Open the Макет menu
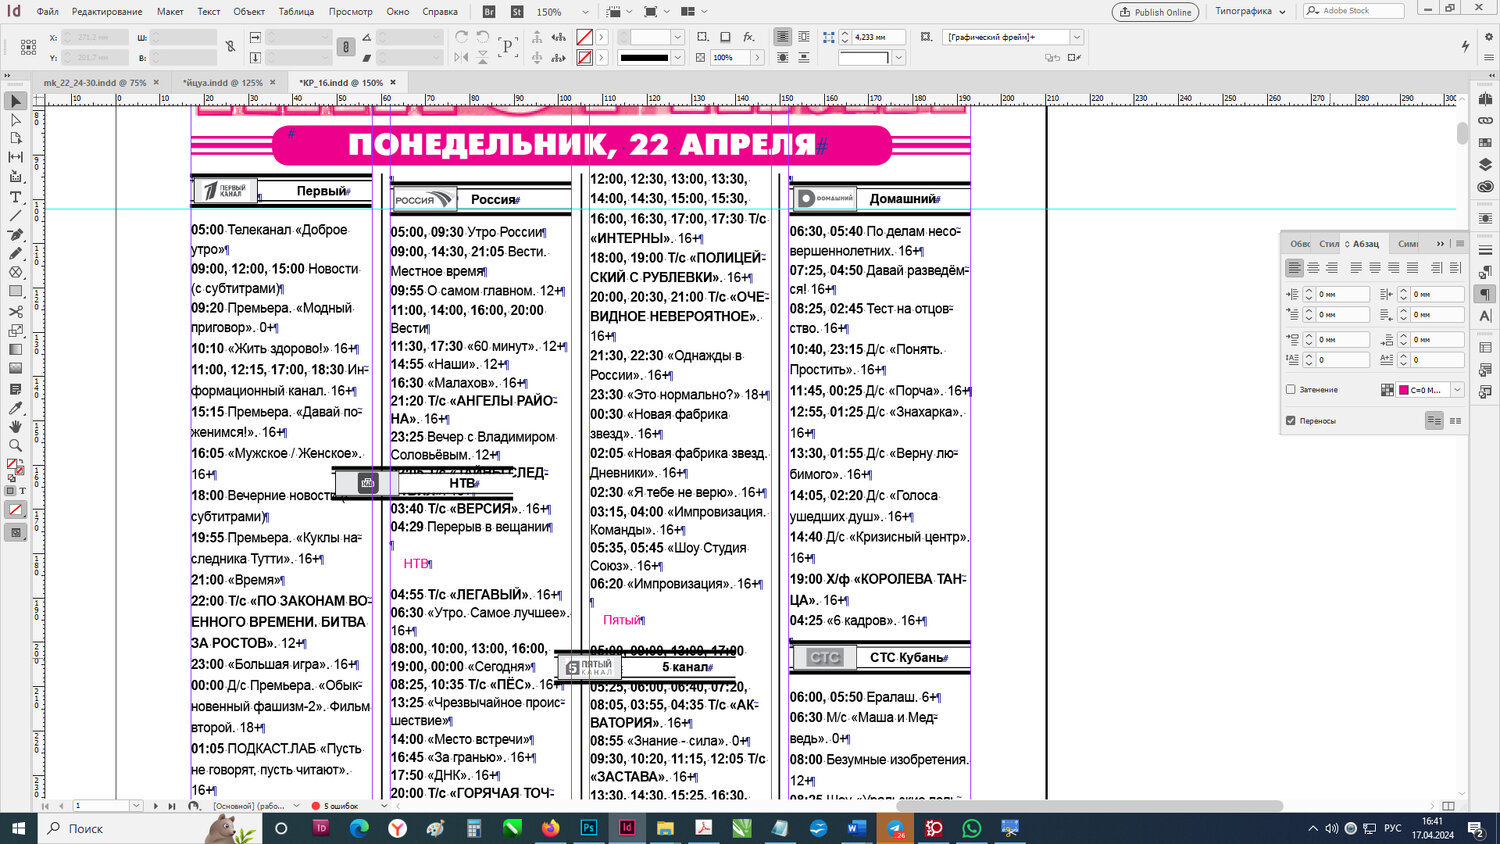This screenshot has width=1500, height=844. pos(170,12)
